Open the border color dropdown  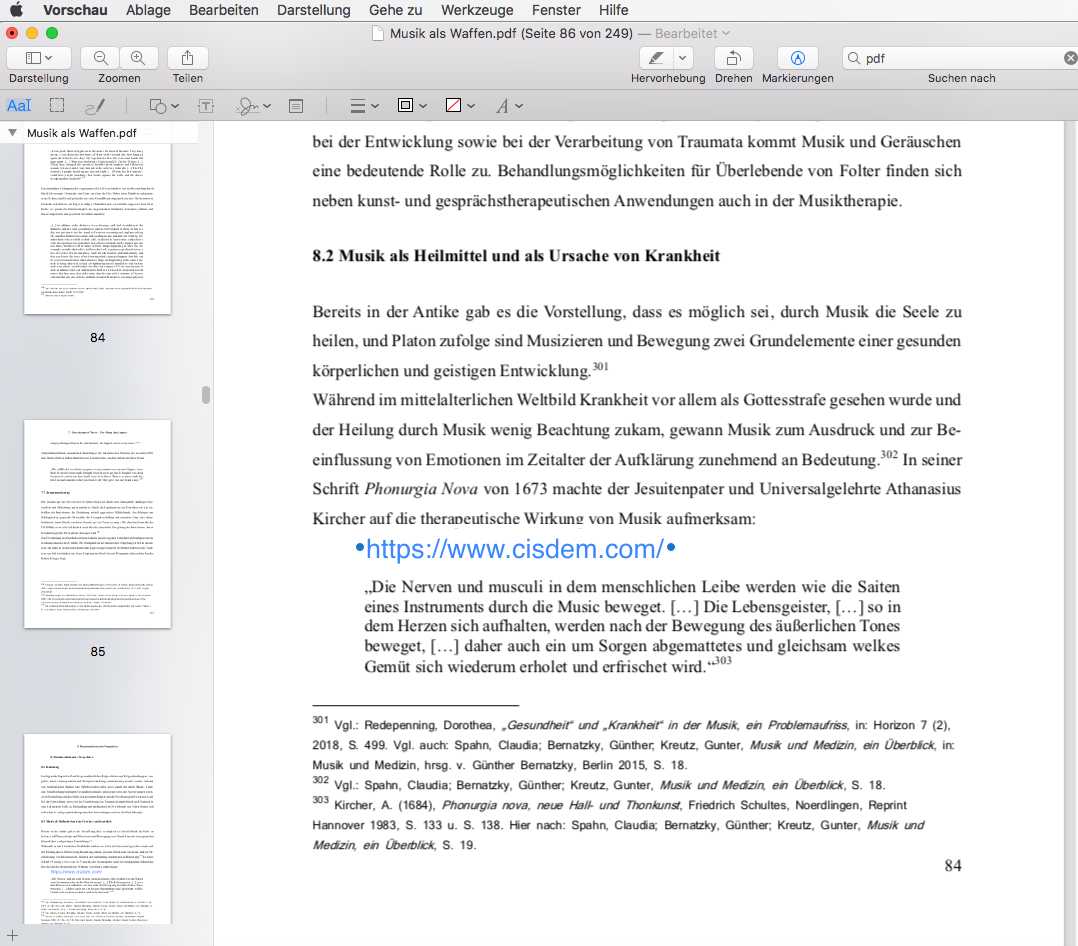click(x=412, y=105)
